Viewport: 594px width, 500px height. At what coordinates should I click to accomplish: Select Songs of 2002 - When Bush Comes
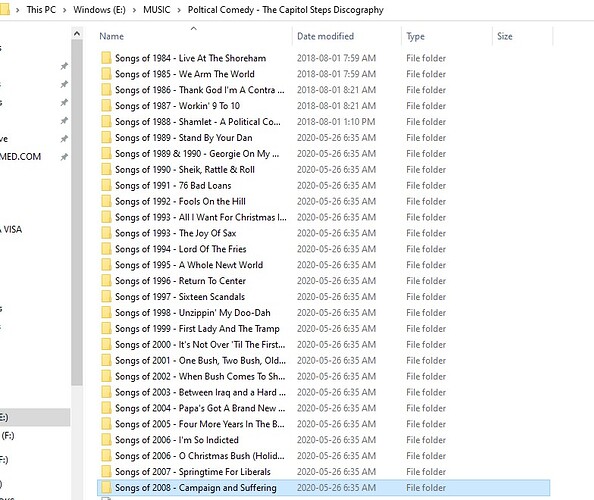[x=200, y=376]
